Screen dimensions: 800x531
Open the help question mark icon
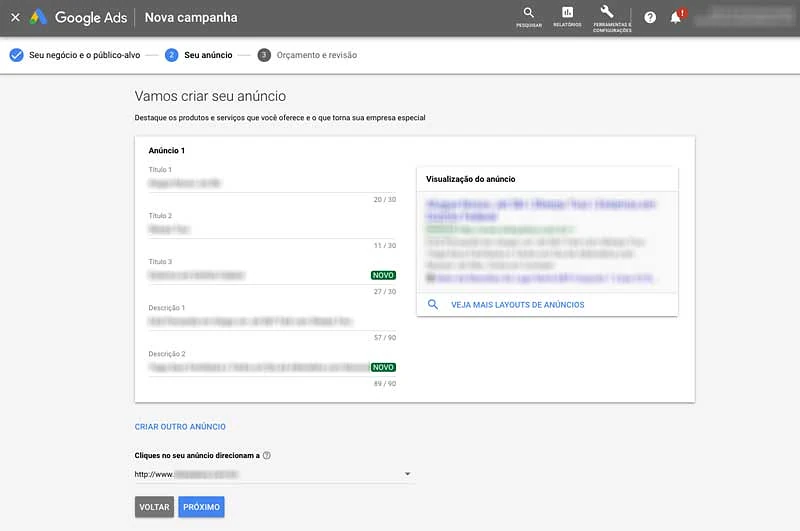649,17
